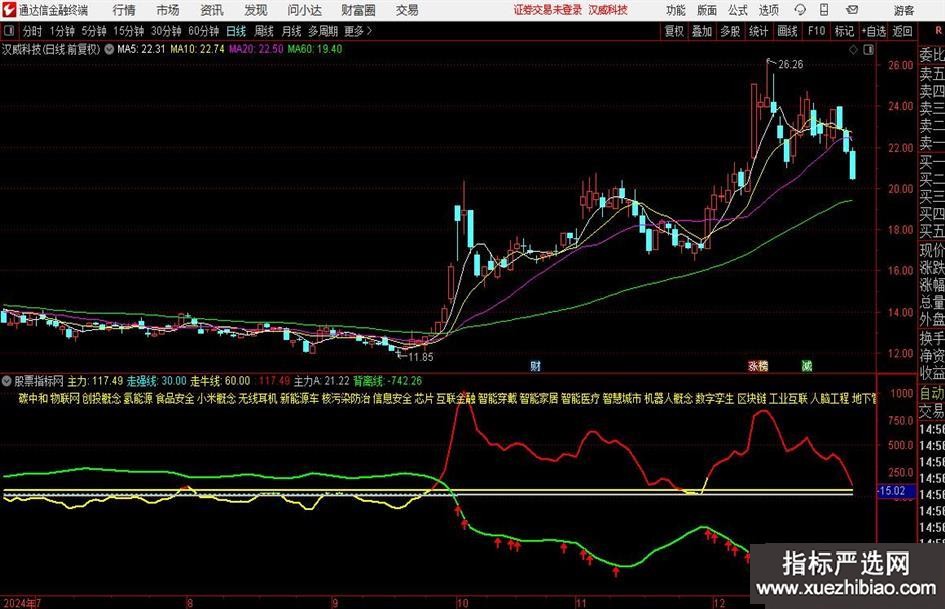Open the 问小达 menu
945x609 pixels.
pos(305,10)
